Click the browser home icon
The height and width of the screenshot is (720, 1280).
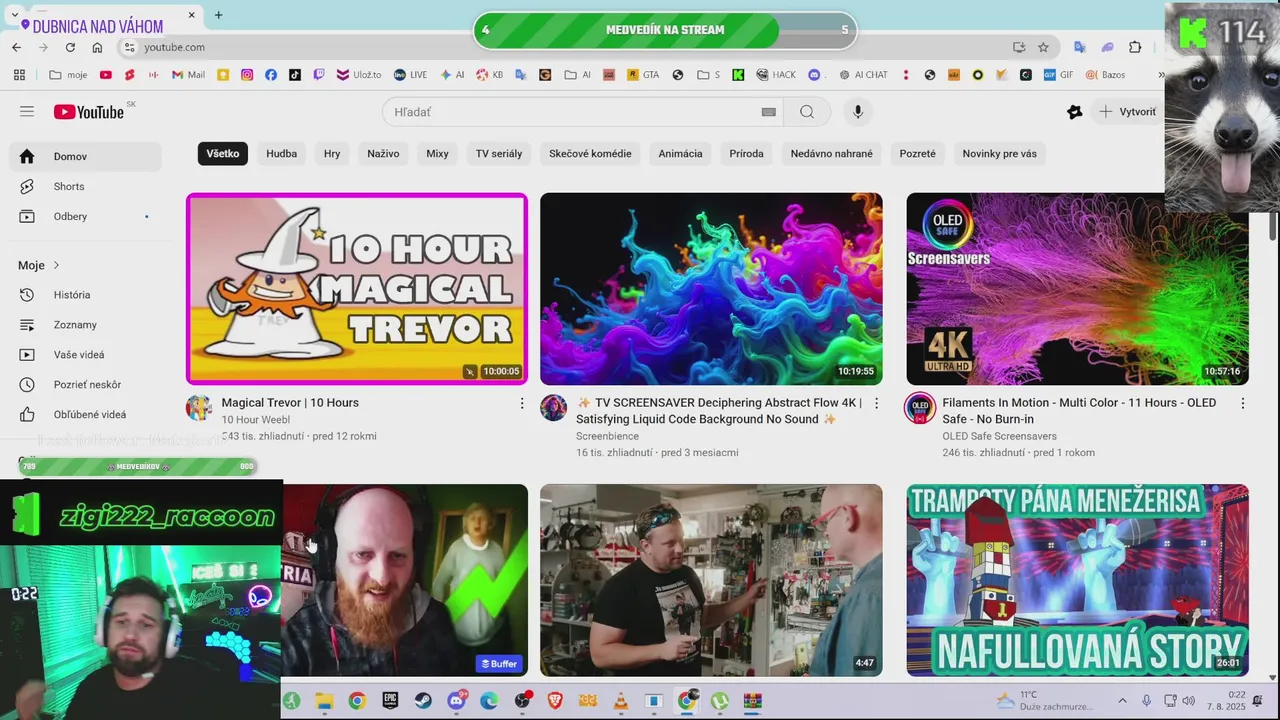(97, 47)
